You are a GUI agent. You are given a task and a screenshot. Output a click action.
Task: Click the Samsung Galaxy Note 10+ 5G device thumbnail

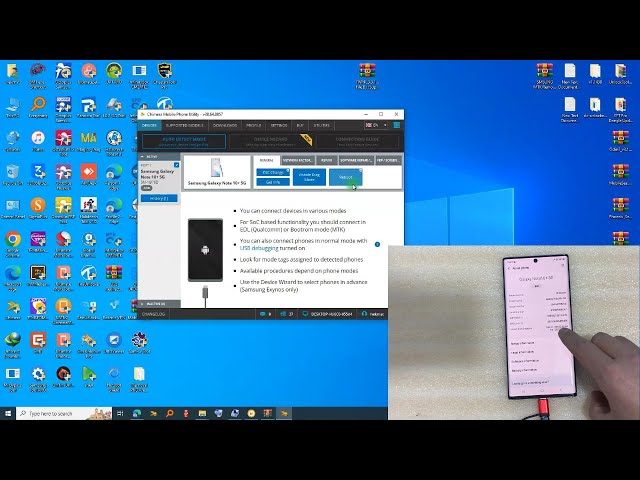pyautogui.click(x=217, y=172)
